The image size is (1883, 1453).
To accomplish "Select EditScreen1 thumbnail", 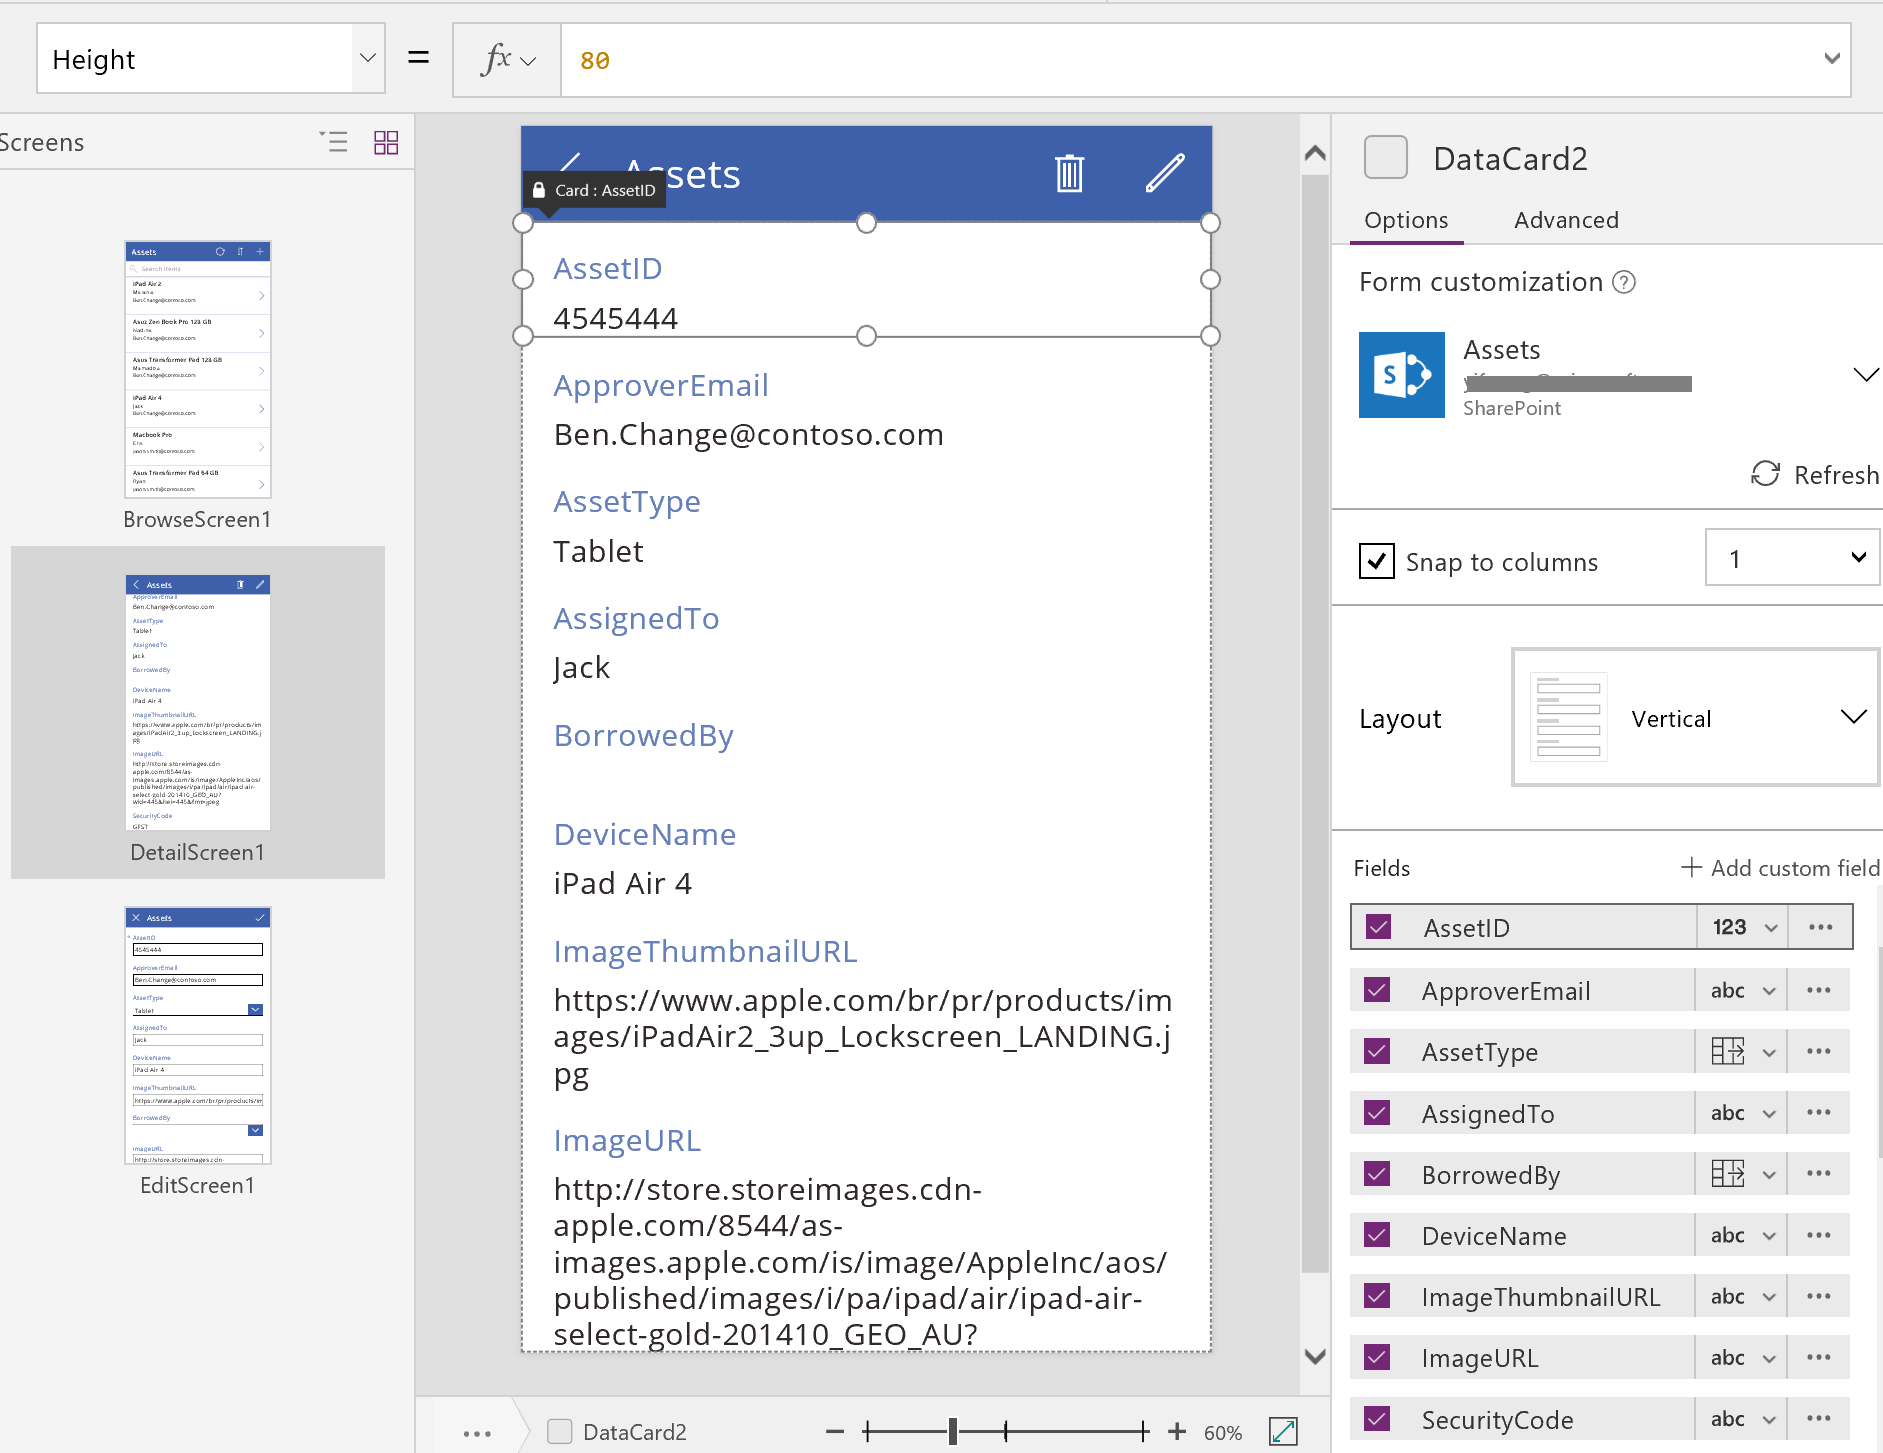I will tap(198, 1035).
